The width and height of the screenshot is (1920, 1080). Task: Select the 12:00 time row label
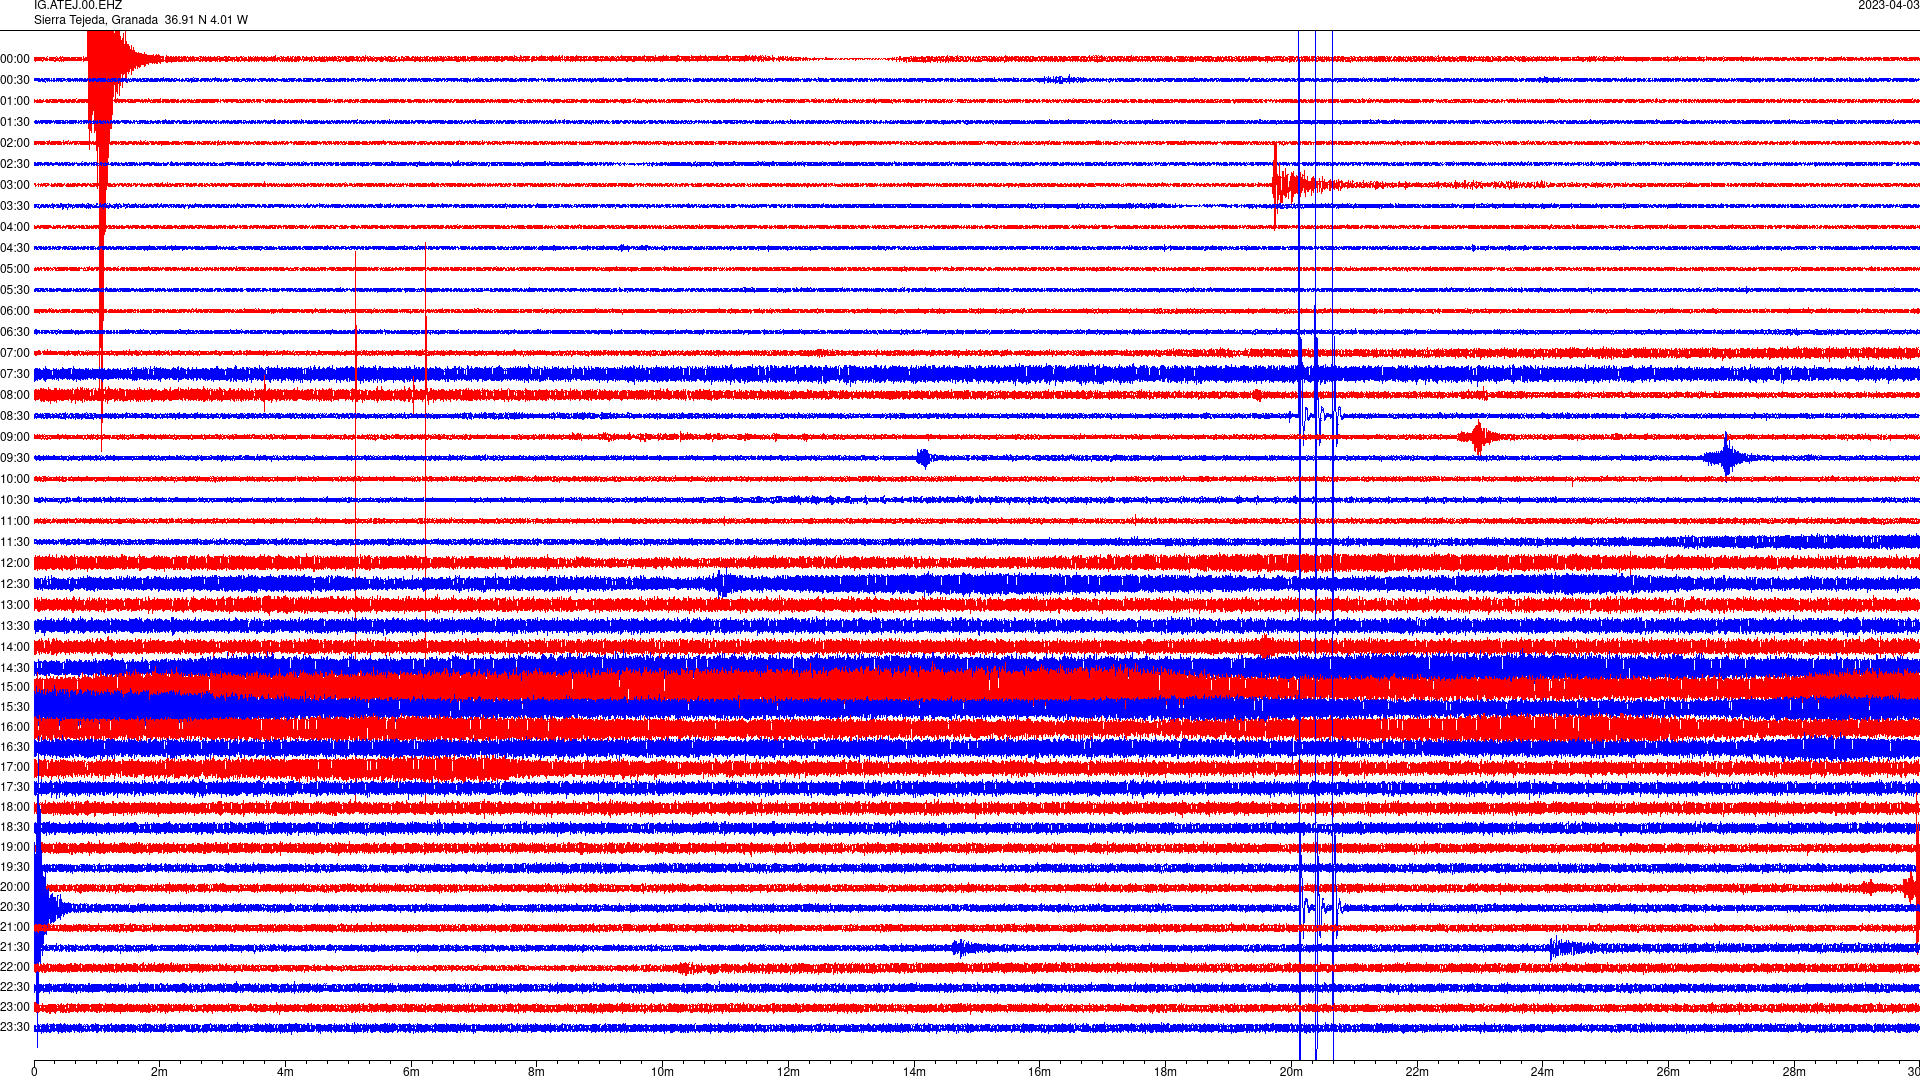pos(15,563)
